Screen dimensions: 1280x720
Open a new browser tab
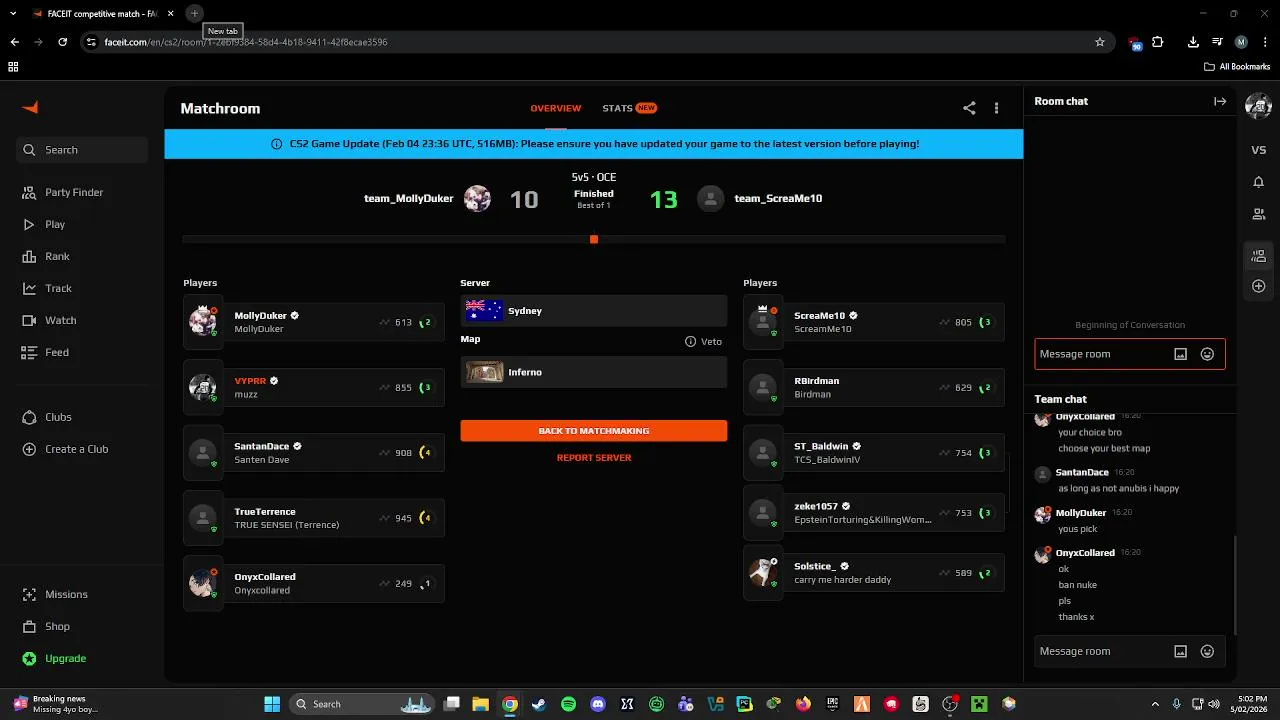coord(194,14)
